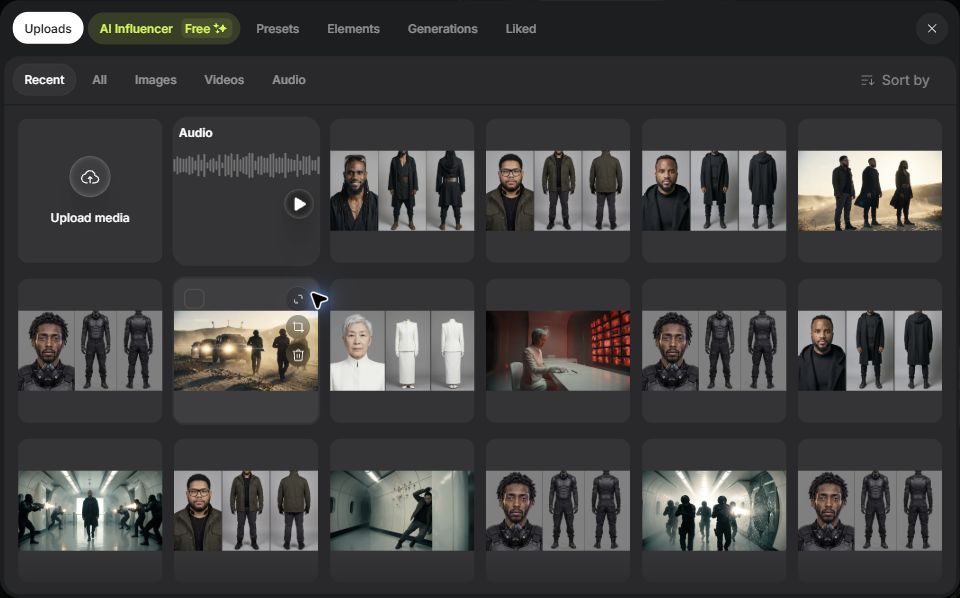
Task: Show All media filter
Action: pyautogui.click(x=99, y=80)
